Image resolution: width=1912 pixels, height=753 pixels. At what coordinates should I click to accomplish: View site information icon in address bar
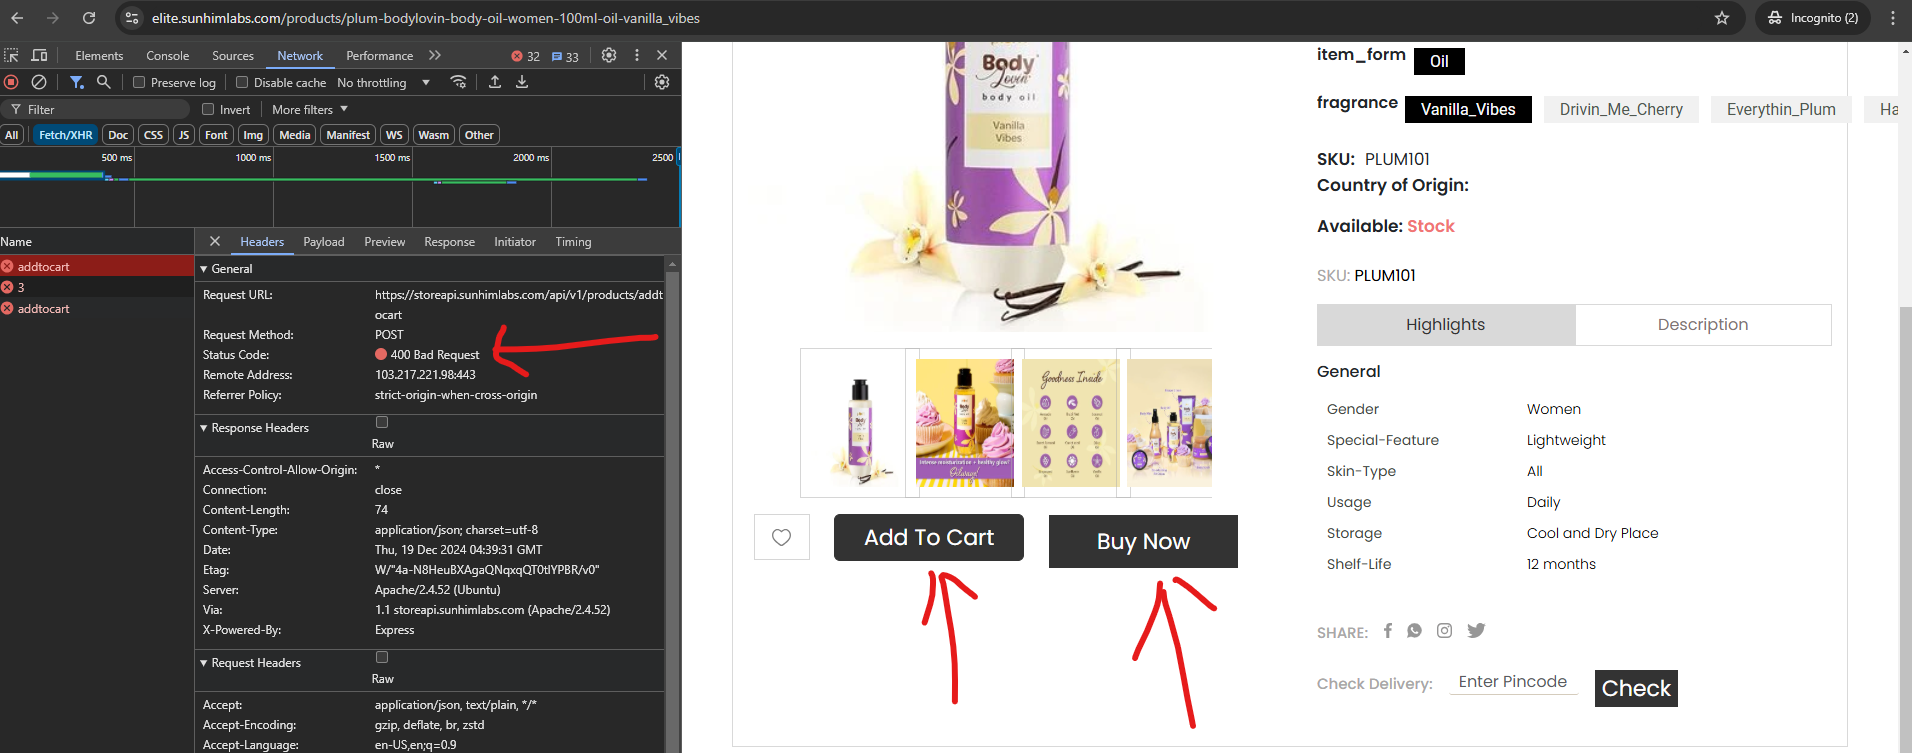pos(132,18)
